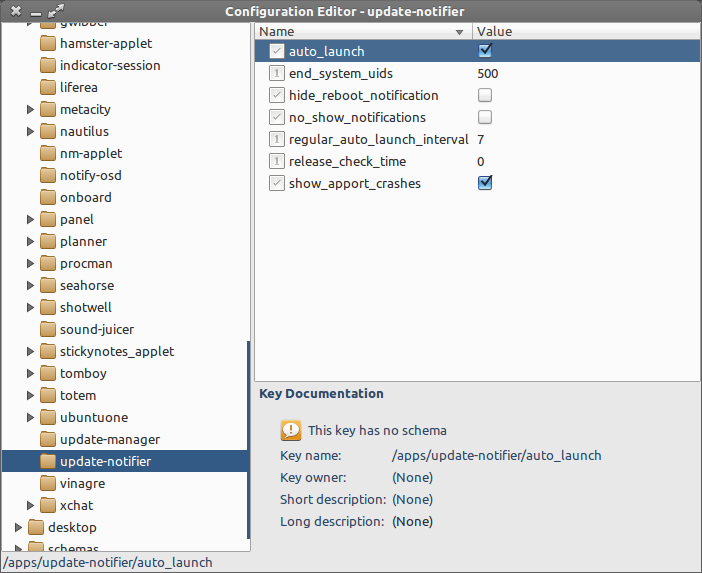Expand the shotwell tree node
Viewport: 702px width, 573px height.
pyautogui.click(x=30, y=307)
